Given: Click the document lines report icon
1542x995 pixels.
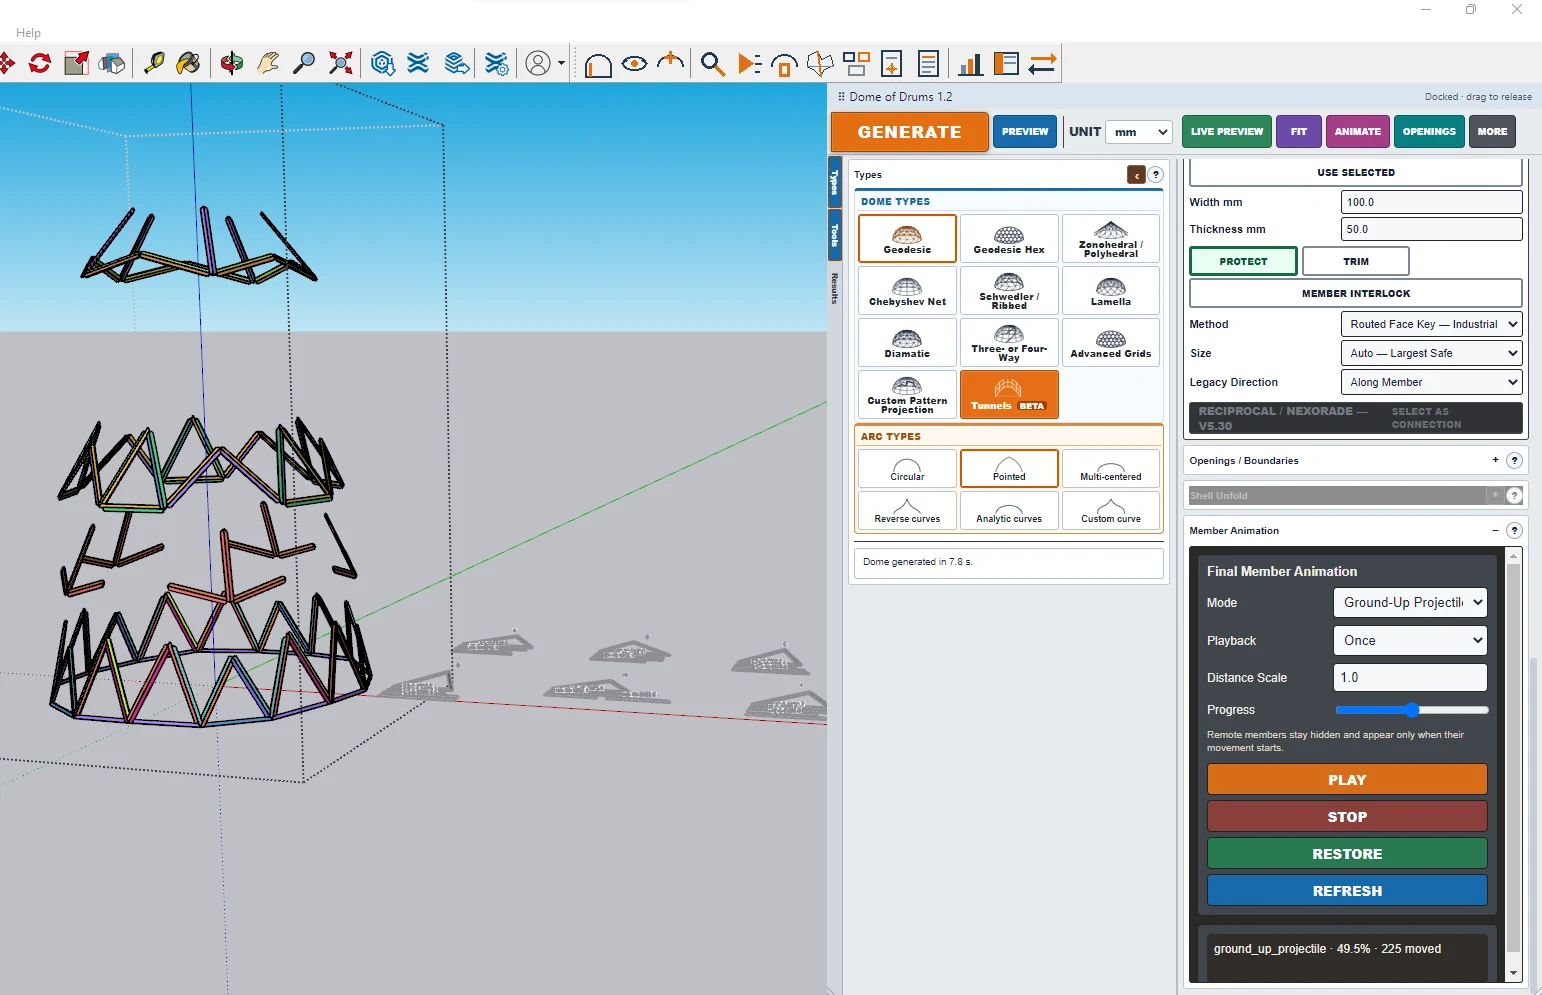Looking at the screenshot, I should [928, 64].
